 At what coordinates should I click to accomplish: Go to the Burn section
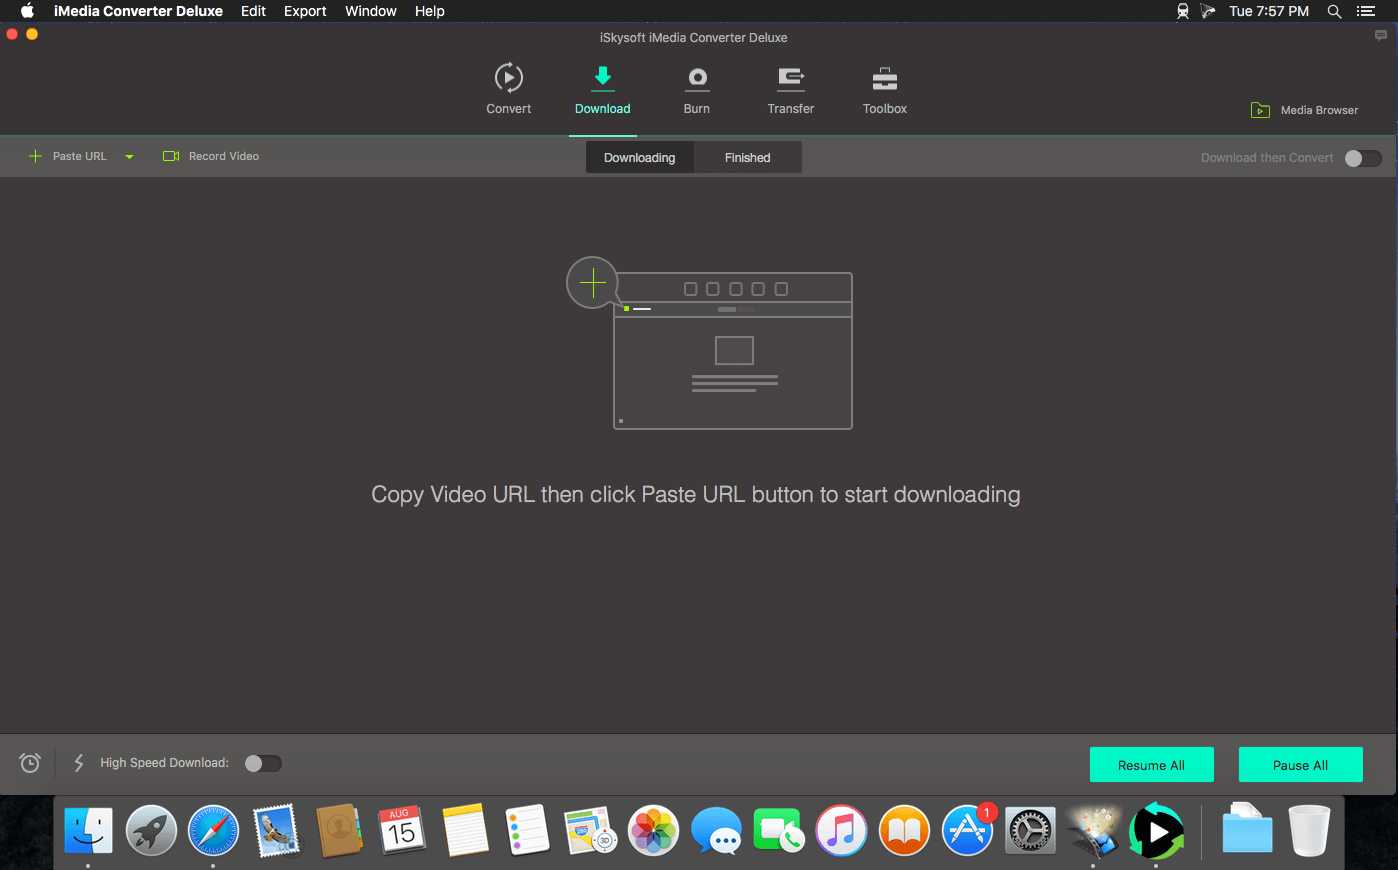pyautogui.click(x=697, y=89)
